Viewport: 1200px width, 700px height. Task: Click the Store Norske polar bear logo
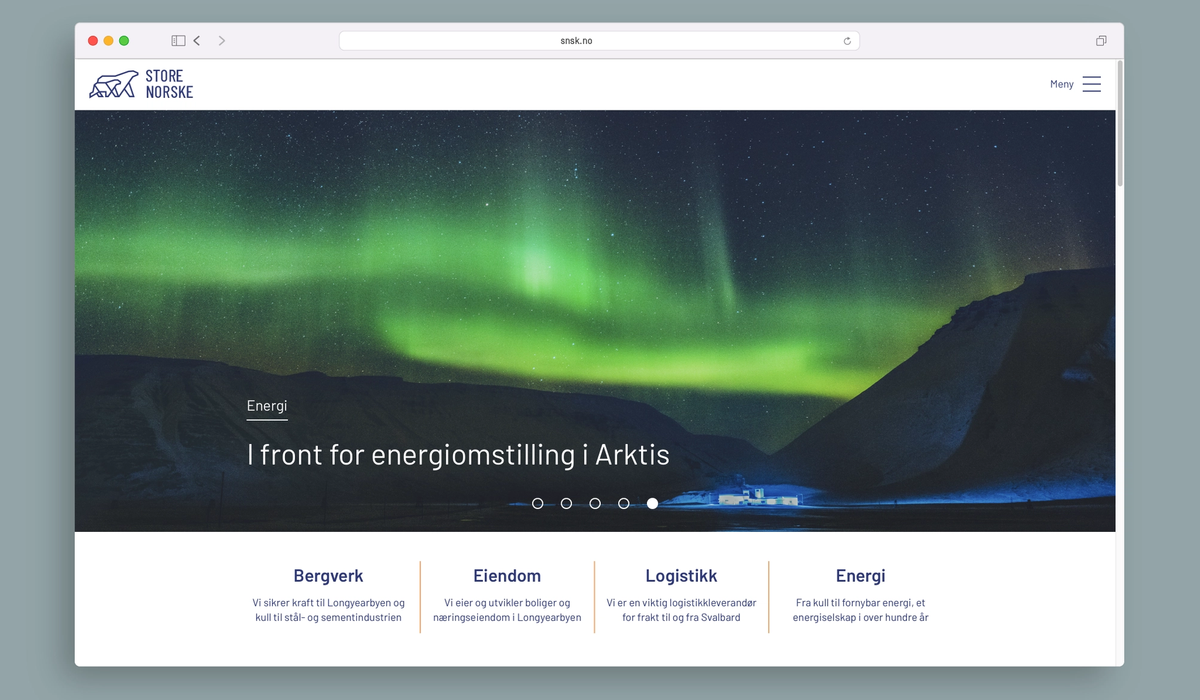[x=113, y=84]
